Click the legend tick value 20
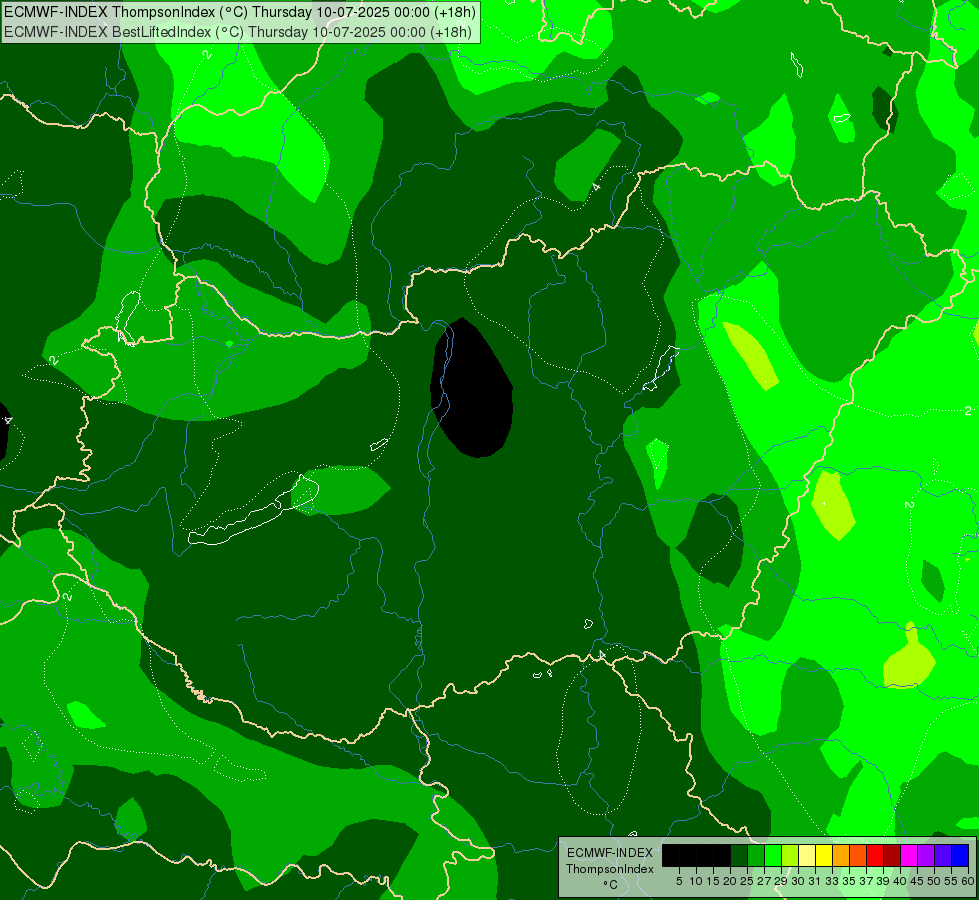The height and width of the screenshot is (900, 979). (730, 881)
